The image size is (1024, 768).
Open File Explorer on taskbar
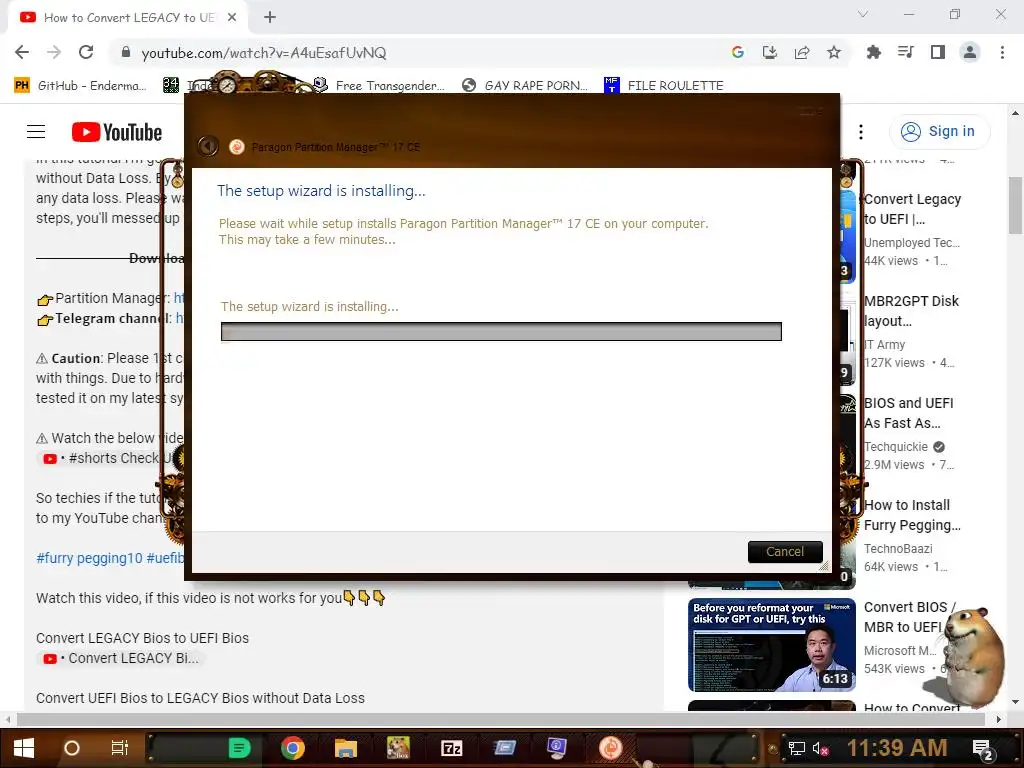tap(345, 748)
